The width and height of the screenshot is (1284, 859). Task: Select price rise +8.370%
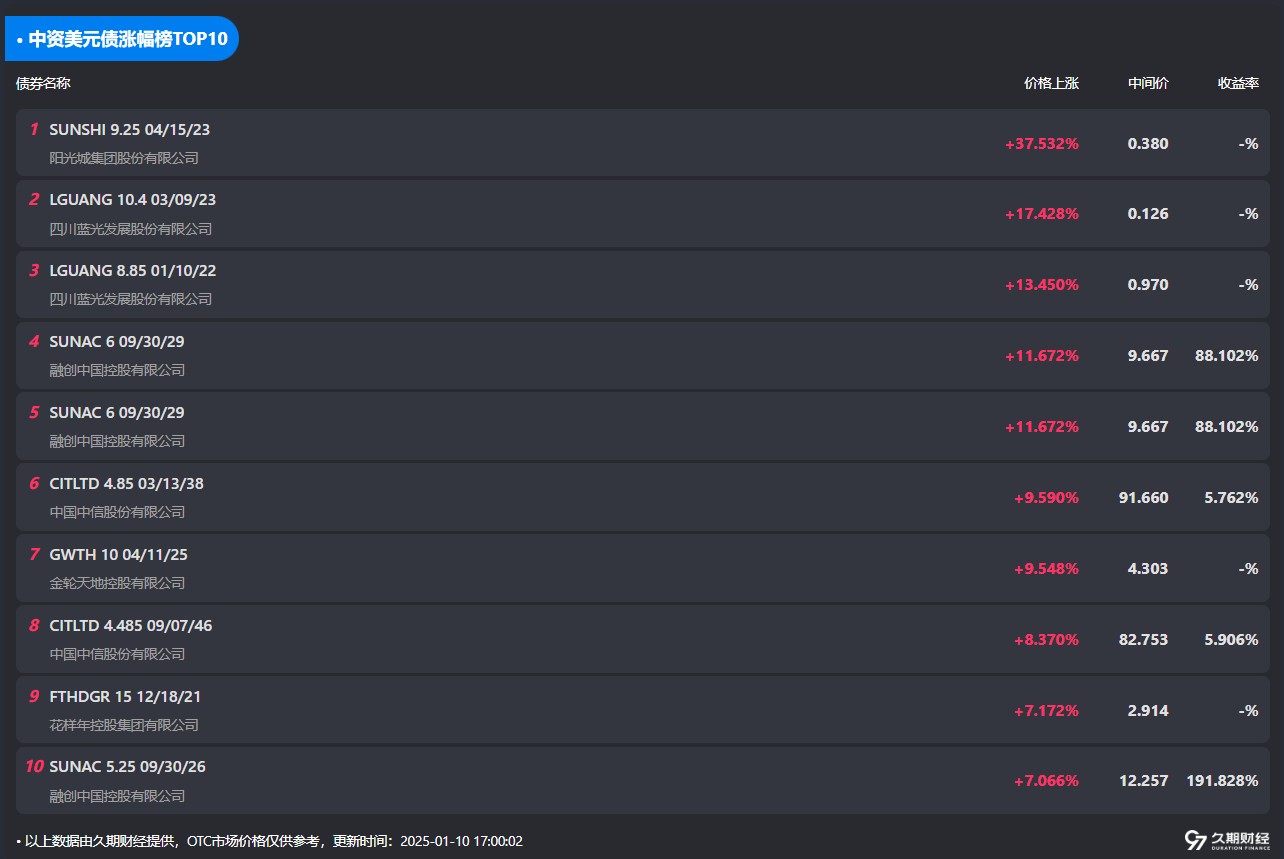1046,639
